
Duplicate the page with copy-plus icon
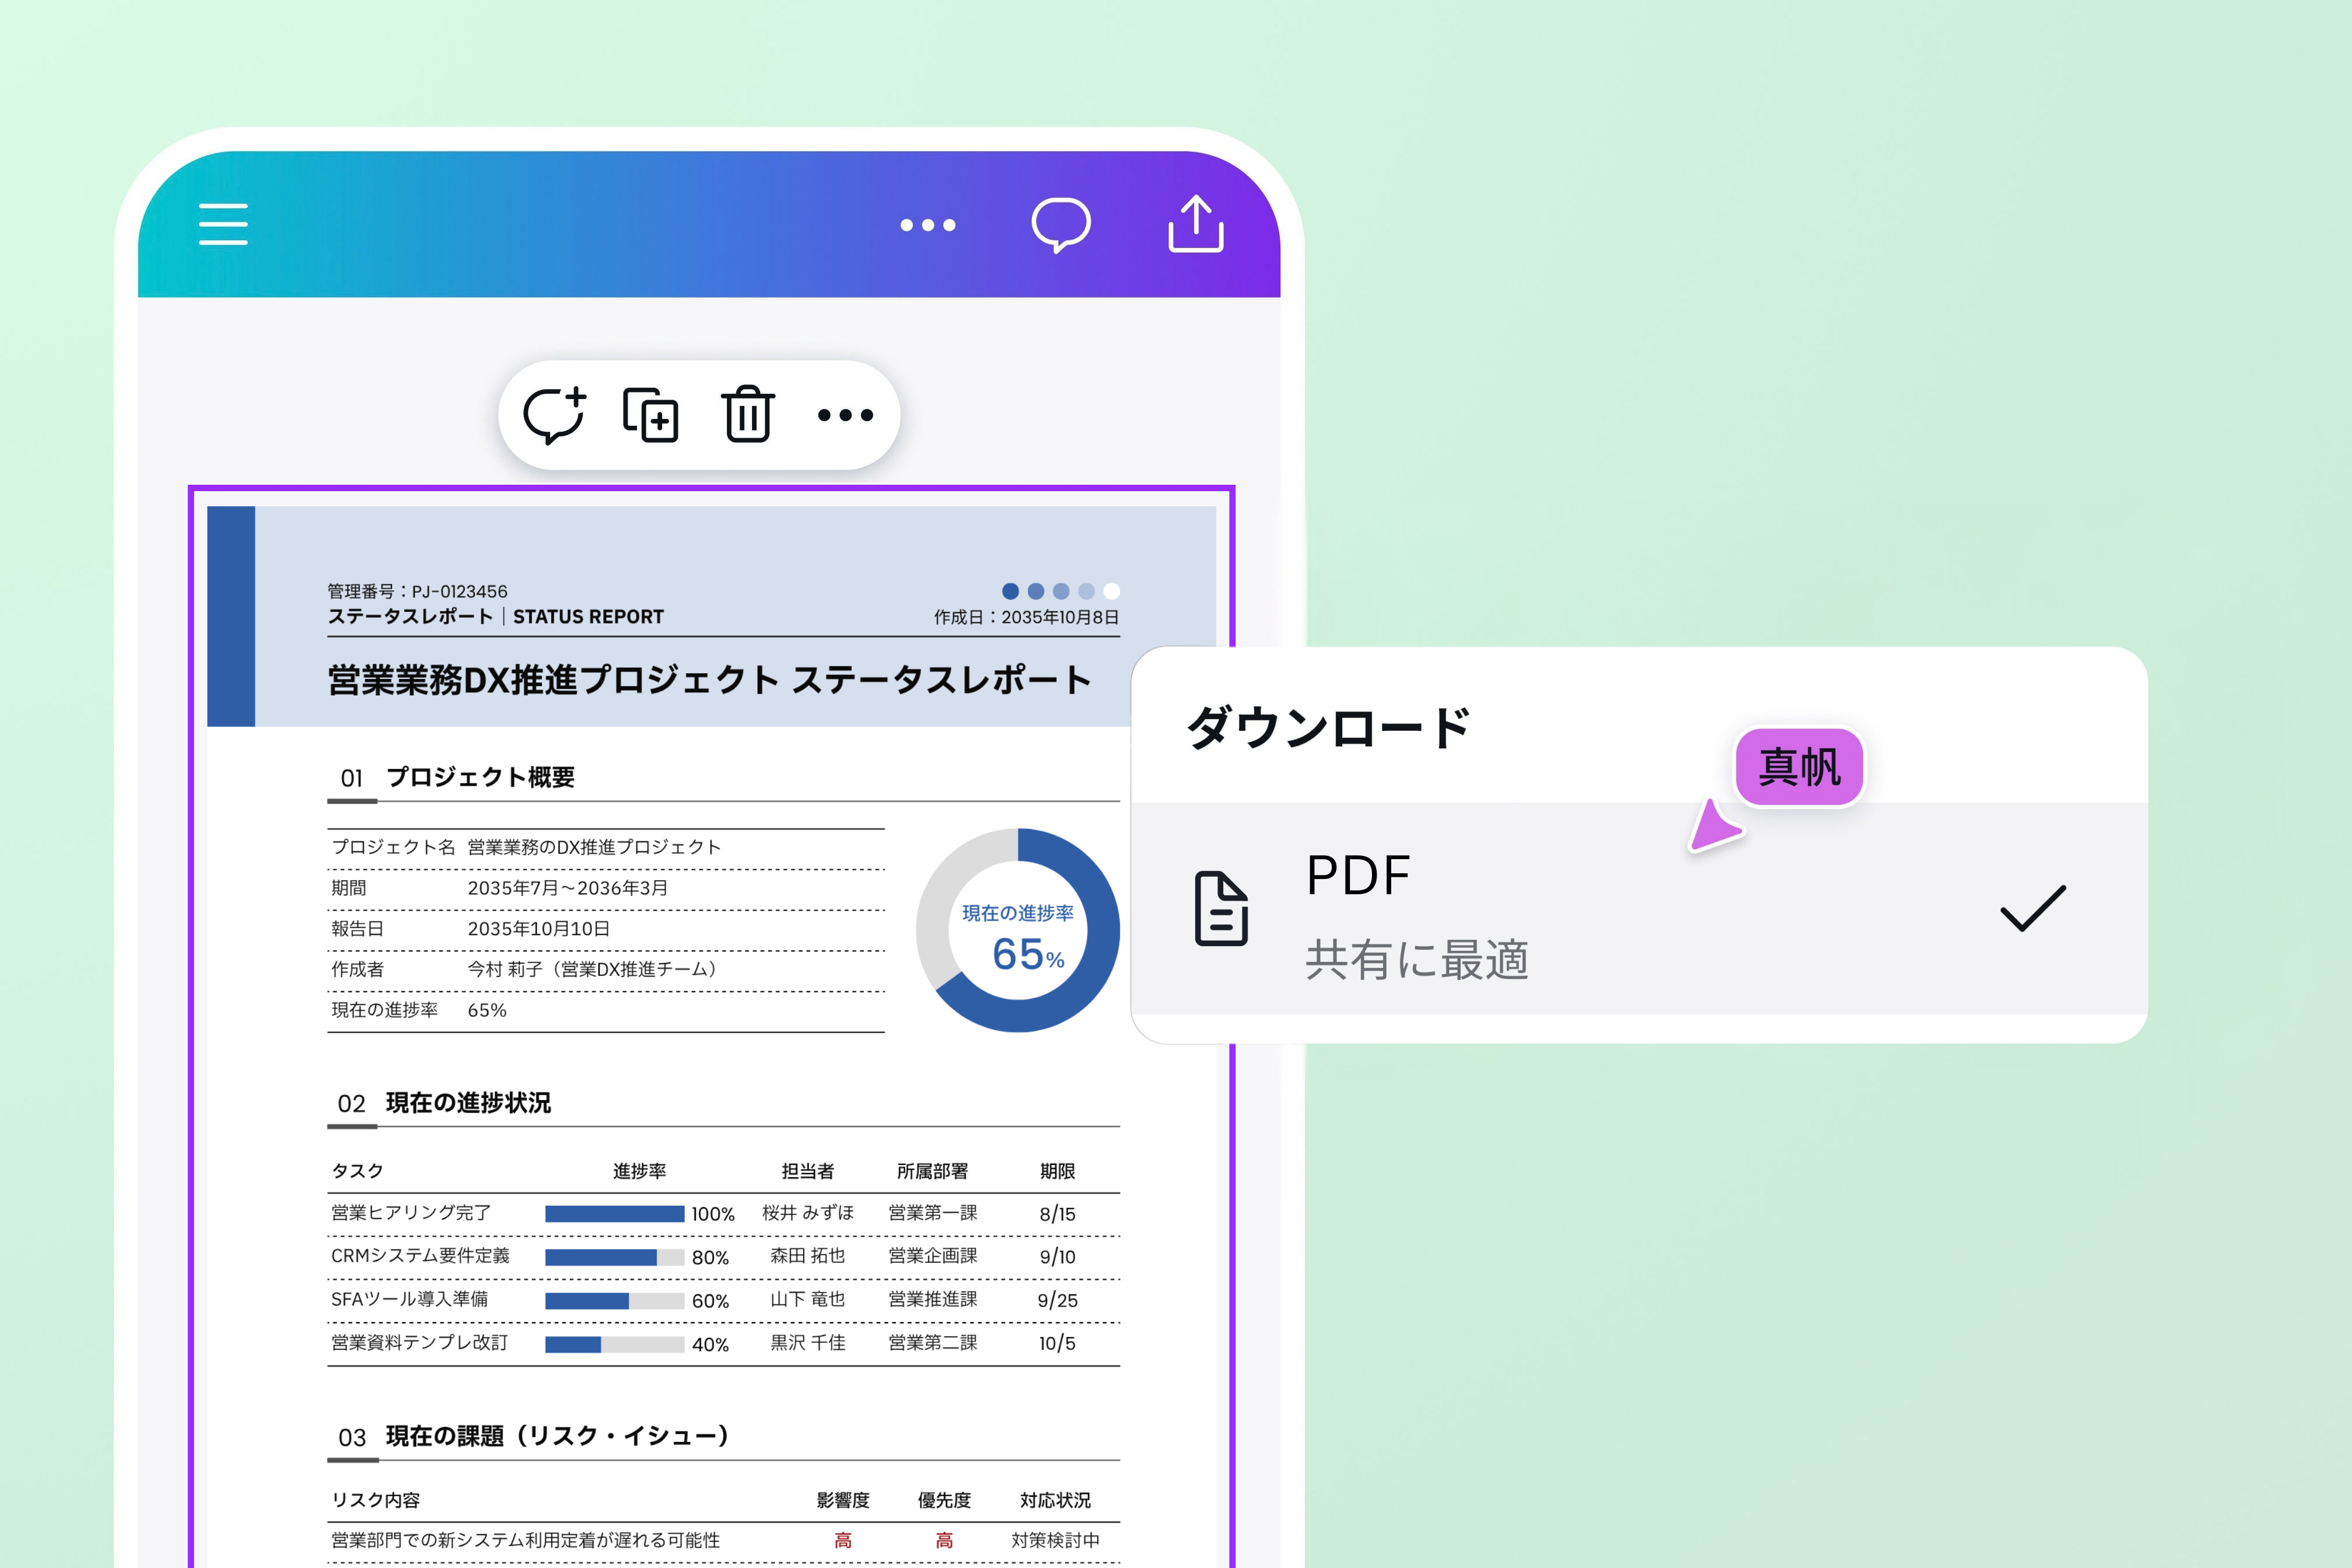(651, 414)
